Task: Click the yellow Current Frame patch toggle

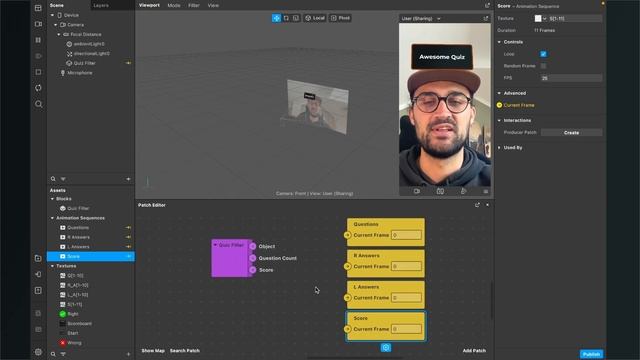Action: click(x=499, y=105)
